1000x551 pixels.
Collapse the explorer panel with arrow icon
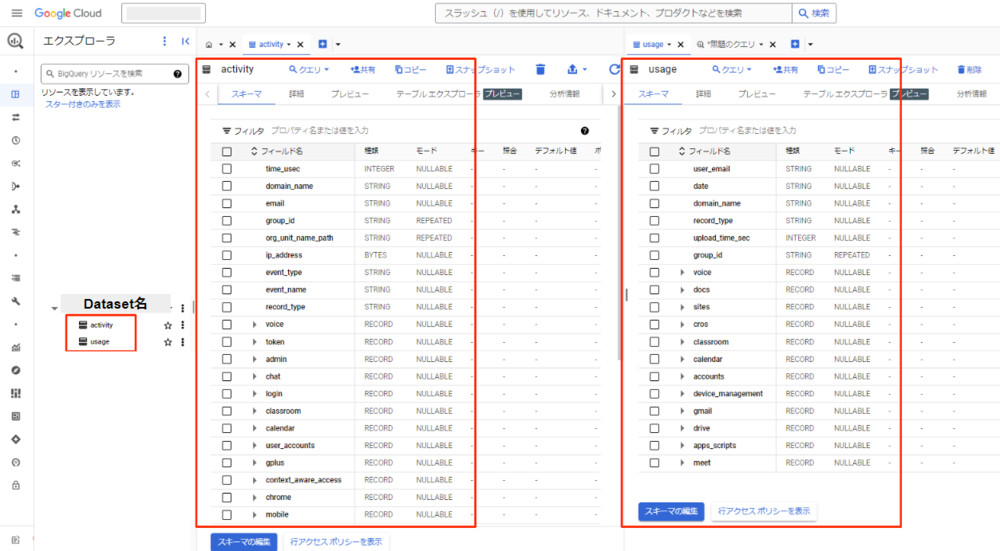[185, 41]
